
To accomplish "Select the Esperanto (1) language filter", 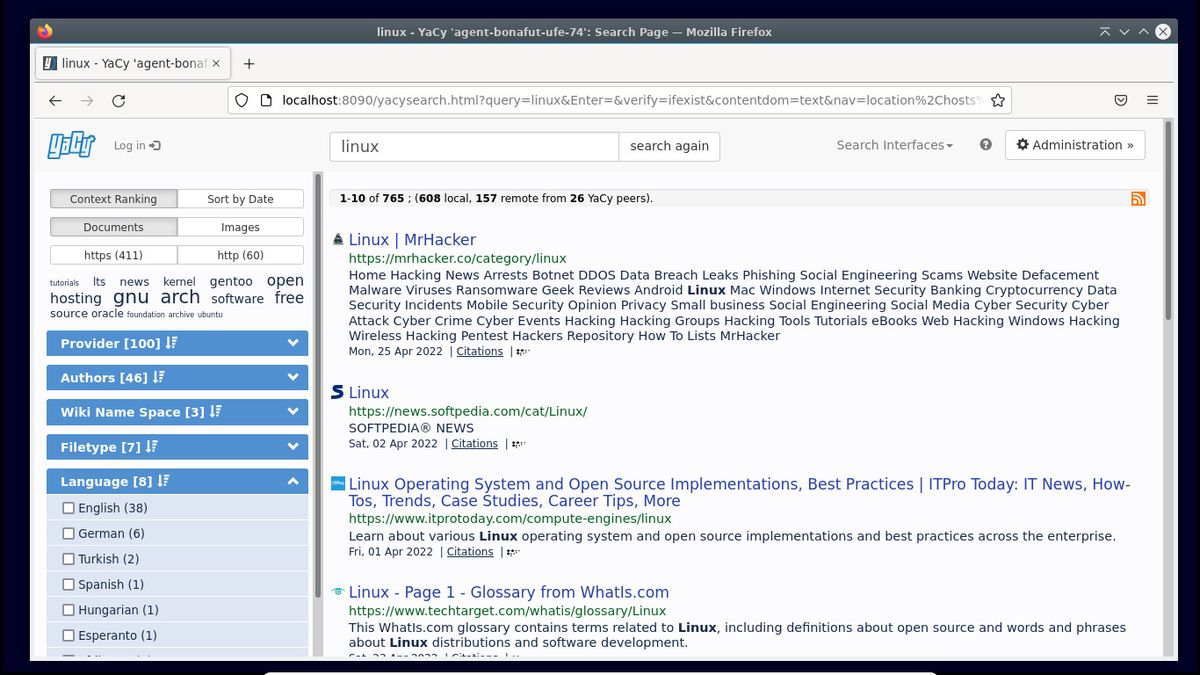I will coord(68,634).
